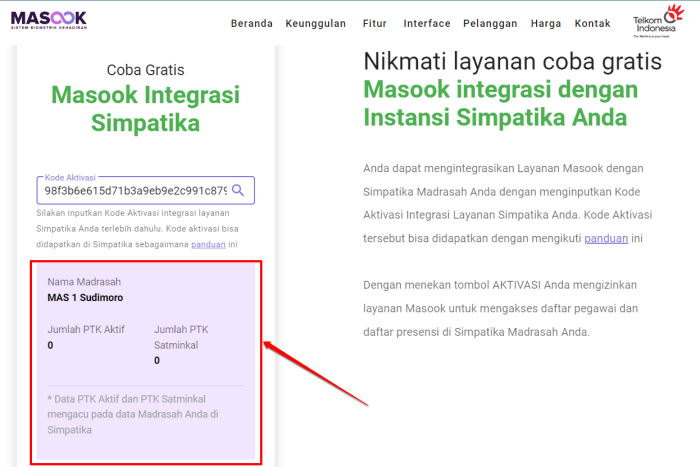
Task: Select the madrasah name MAS 1 Sudimoro
Action: click(85, 297)
